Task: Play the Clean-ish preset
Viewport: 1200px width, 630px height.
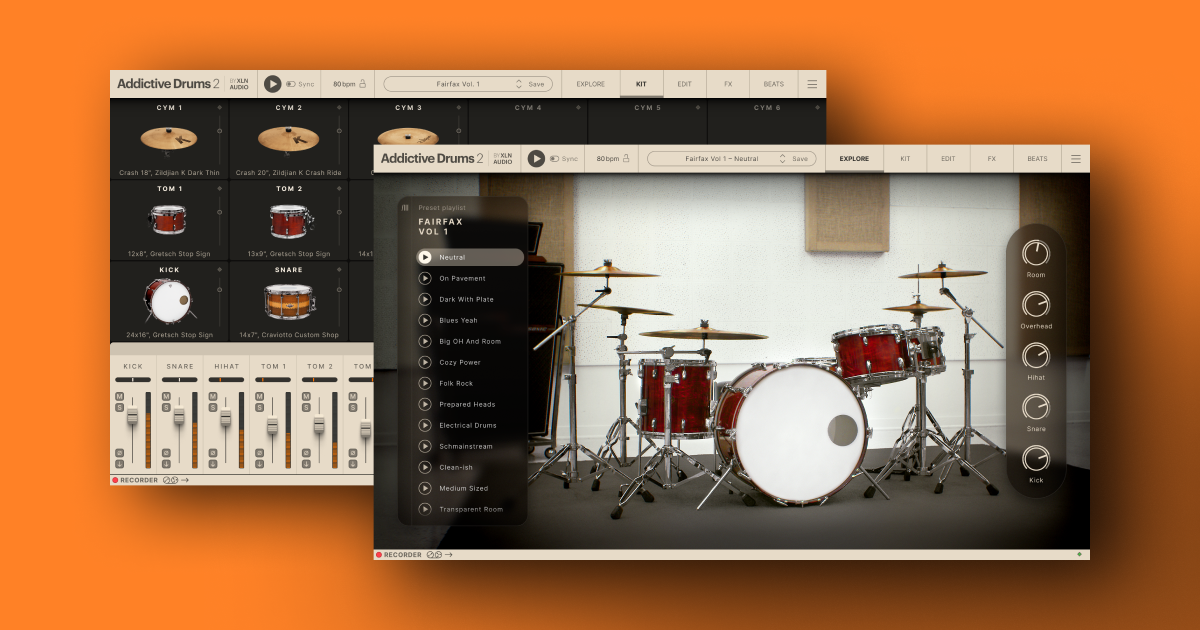Action: [425, 467]
